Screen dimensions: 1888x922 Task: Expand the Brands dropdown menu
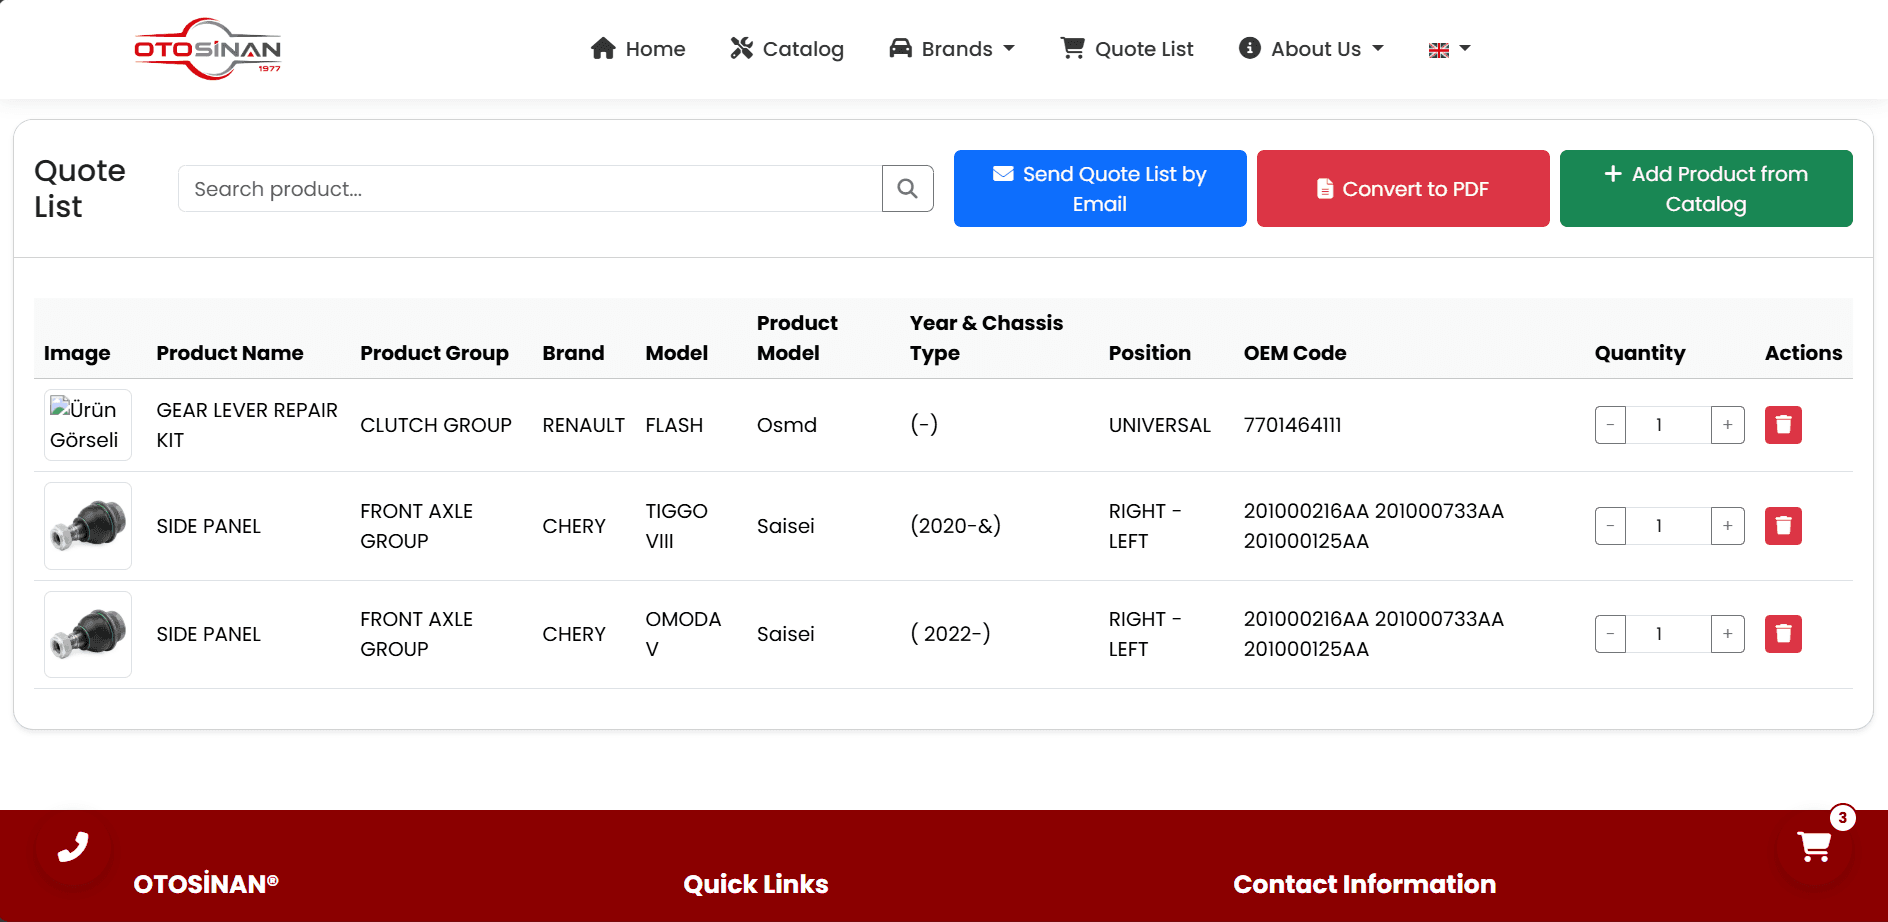tap(952, 49)
